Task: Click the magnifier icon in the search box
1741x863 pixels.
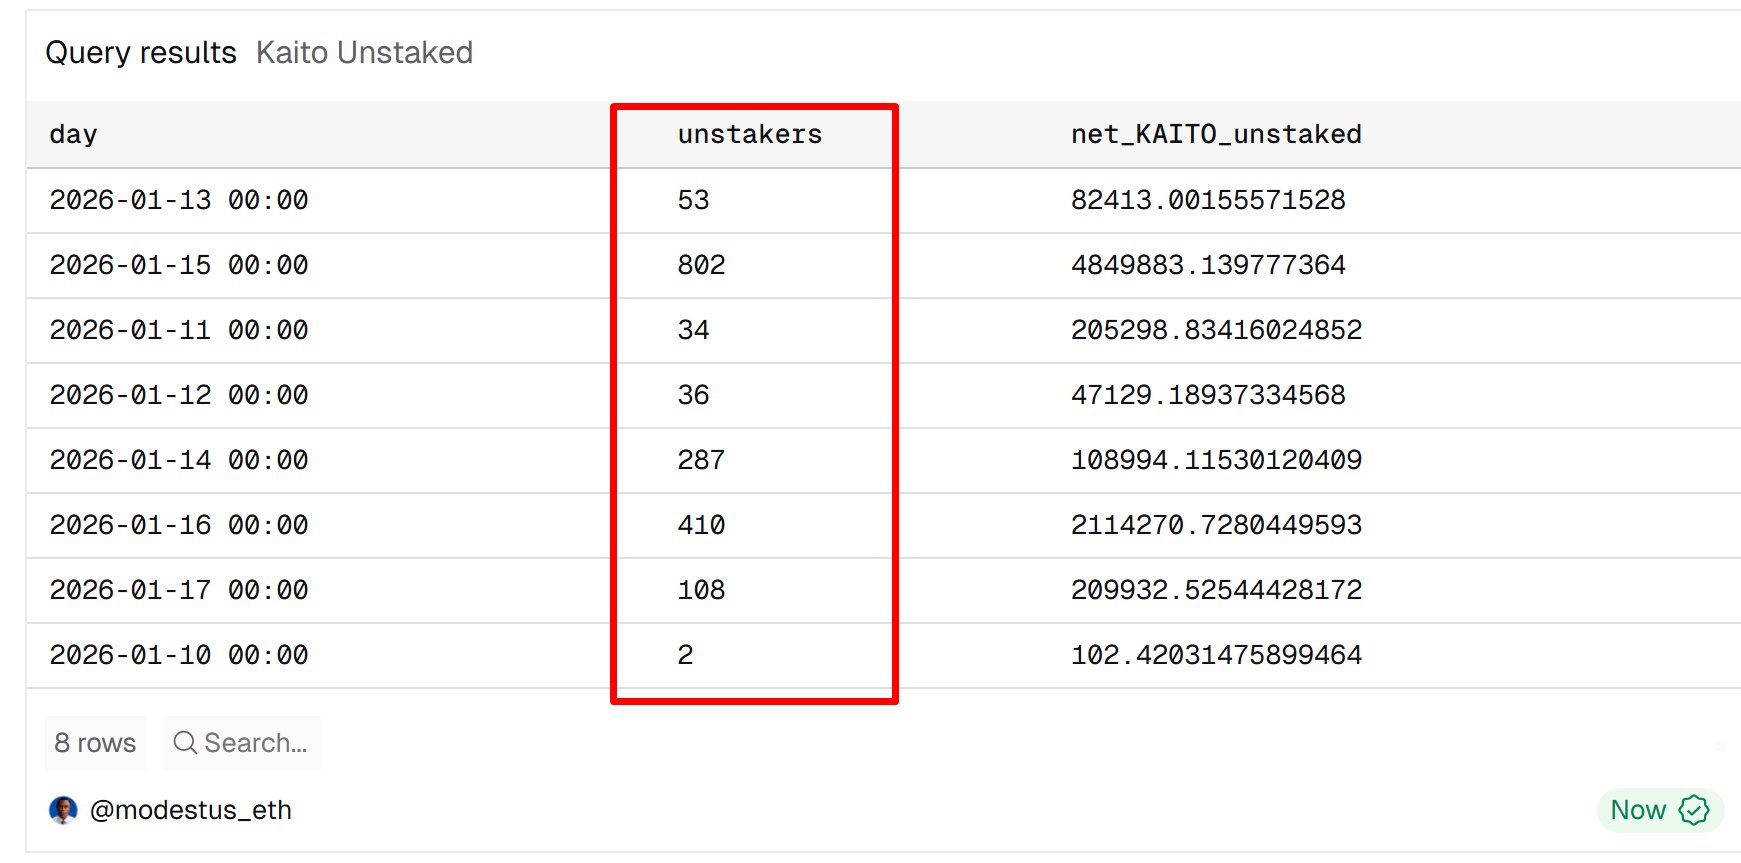Action: click(185, 742)
